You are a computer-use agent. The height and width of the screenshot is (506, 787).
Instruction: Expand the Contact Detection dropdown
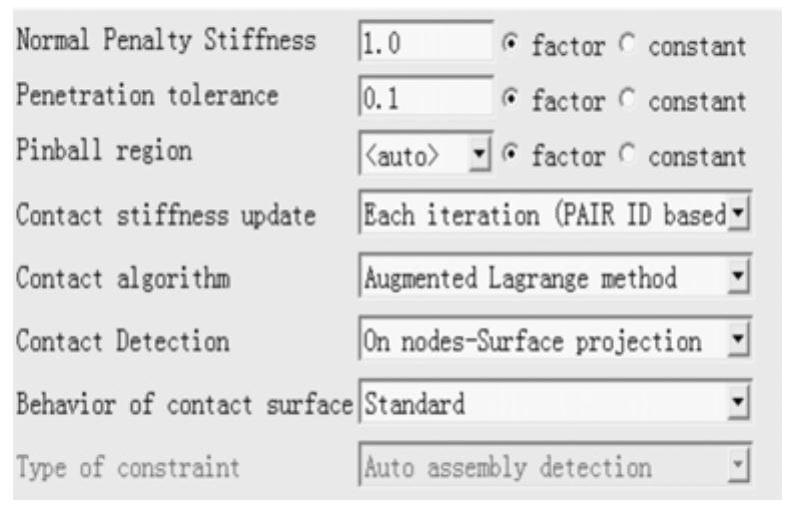pyautogui.click(x=740, y=342)
